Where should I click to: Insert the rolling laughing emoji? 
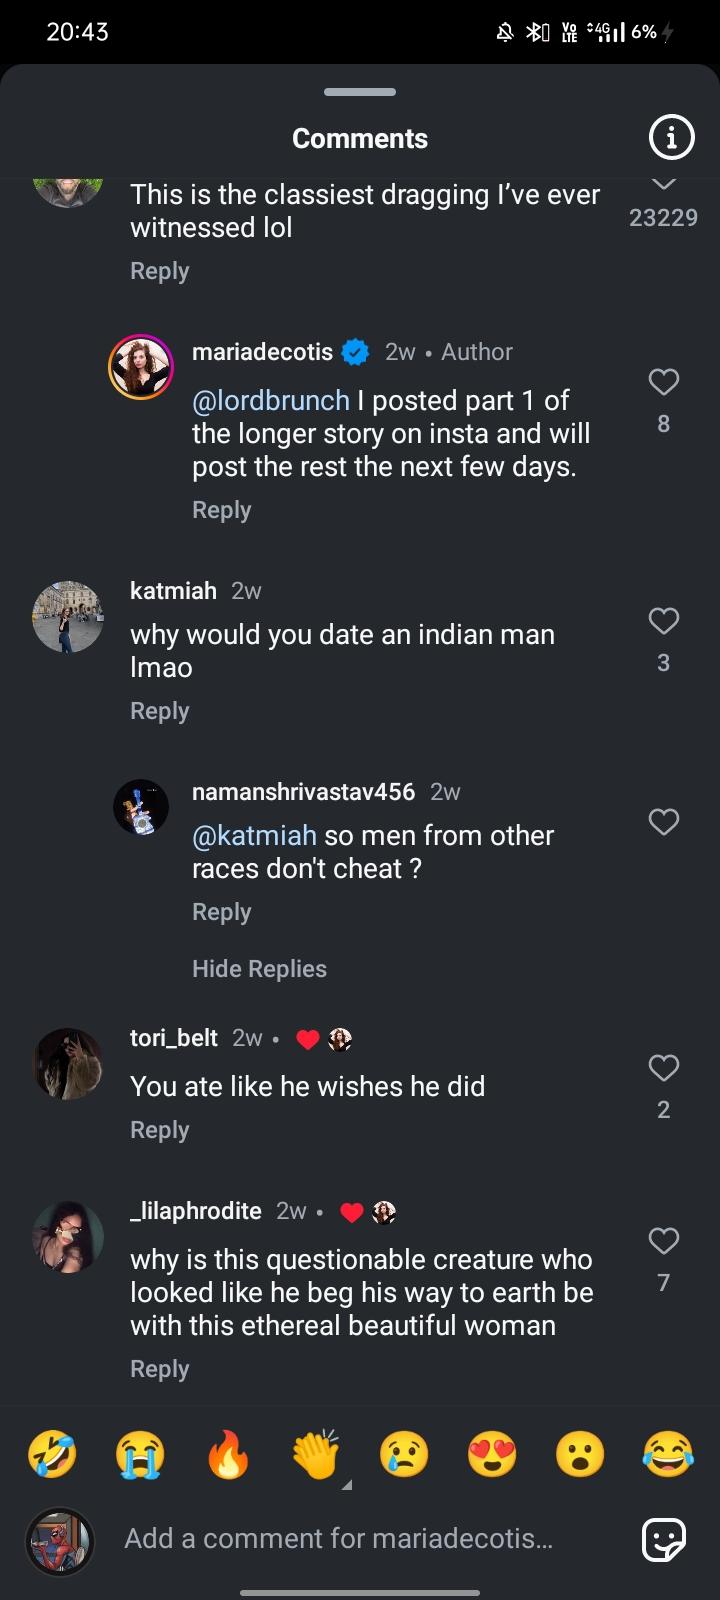(x=52, y=1454)
